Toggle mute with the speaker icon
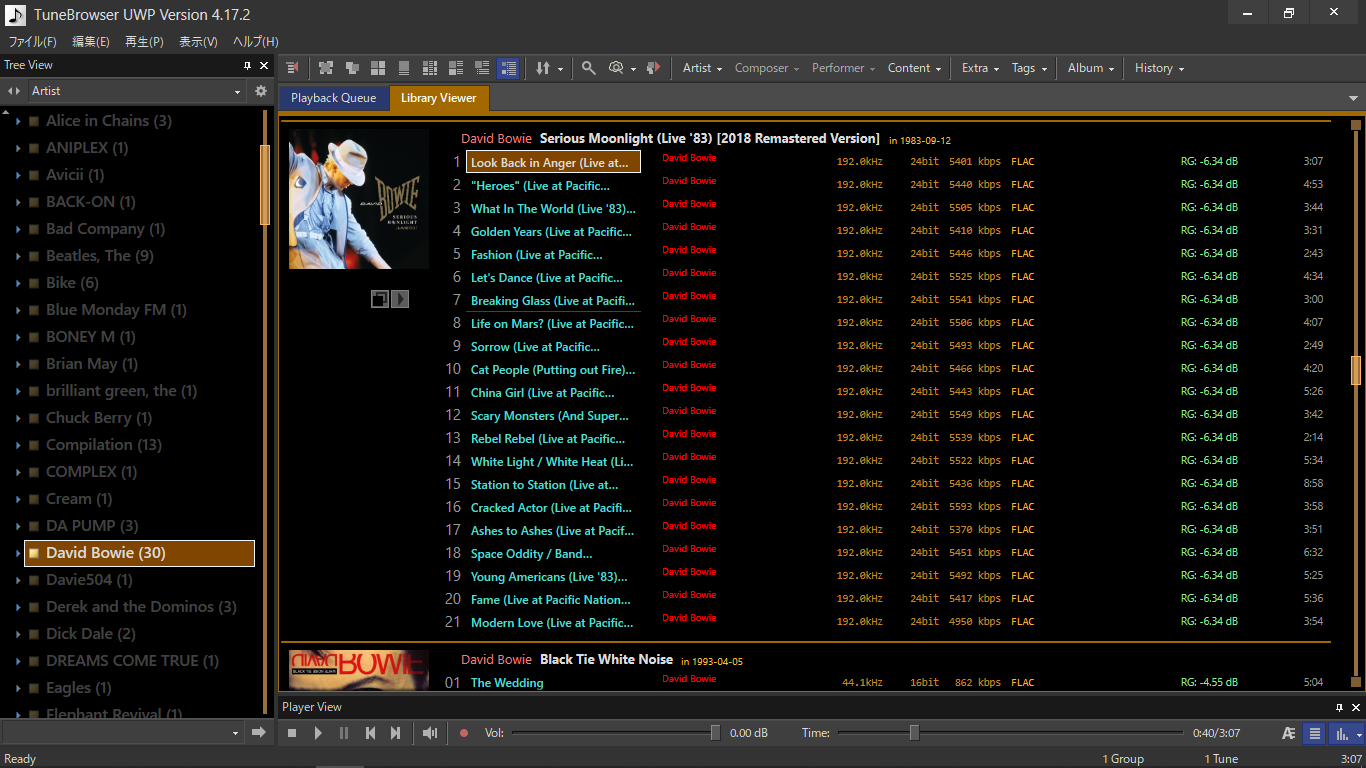The height and width of the screenshot is (768, 1366). tap(430, 733)
